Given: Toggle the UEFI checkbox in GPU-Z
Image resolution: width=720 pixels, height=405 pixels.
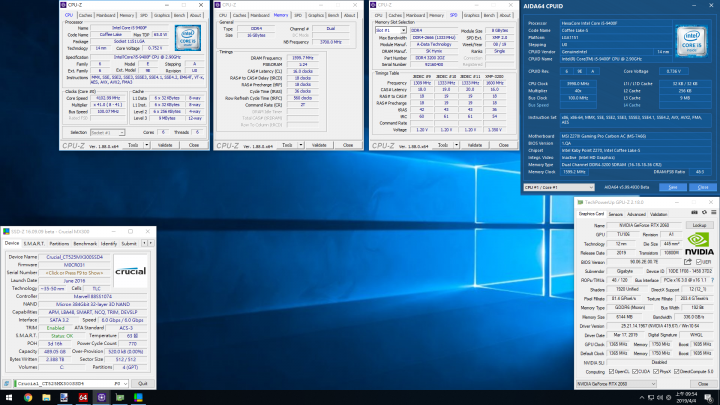Looking at the screenshot, I should click(x=698, y=262).
